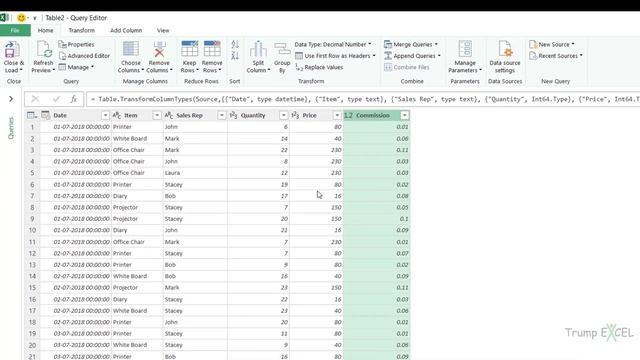Click the Remove Rows icon

(212, 49)
